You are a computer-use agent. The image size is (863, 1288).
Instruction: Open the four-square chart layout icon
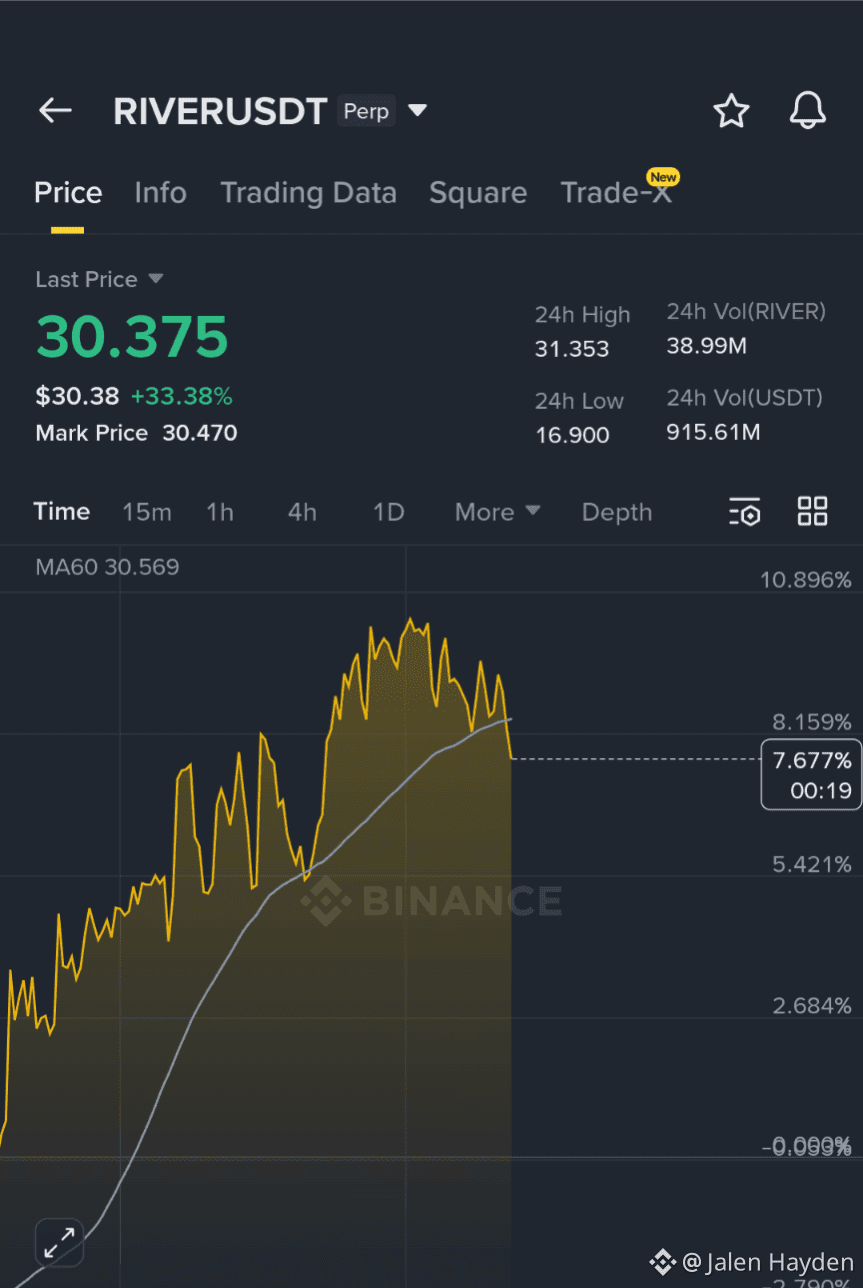pyautogui.click(x=812, y=511)
